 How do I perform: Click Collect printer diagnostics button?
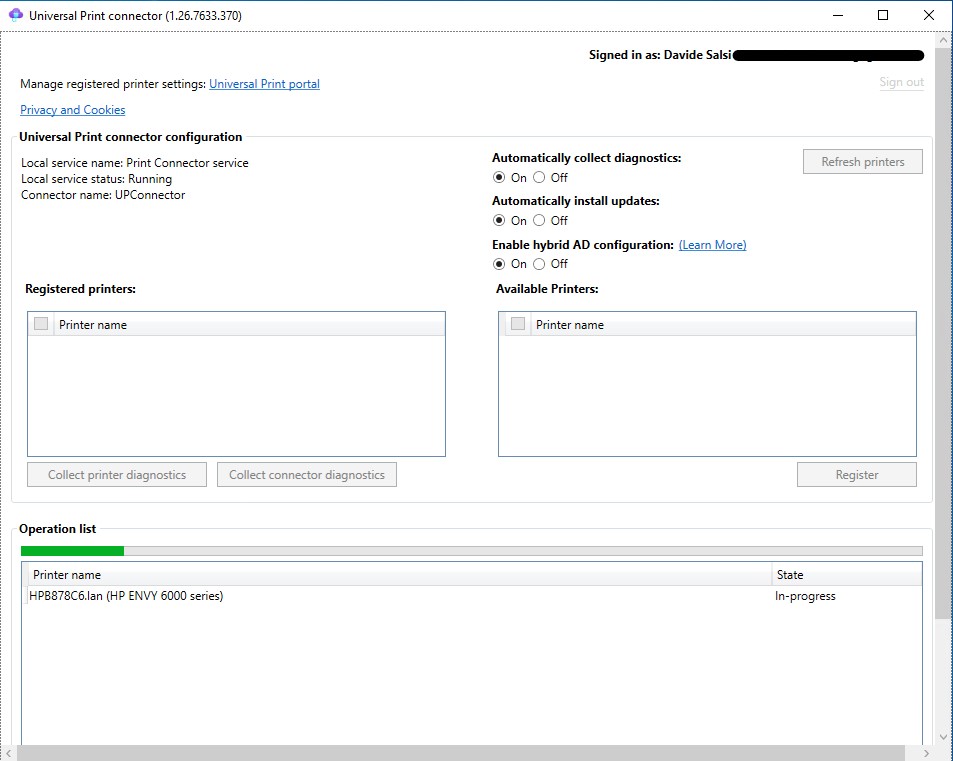tap(117, 475)
